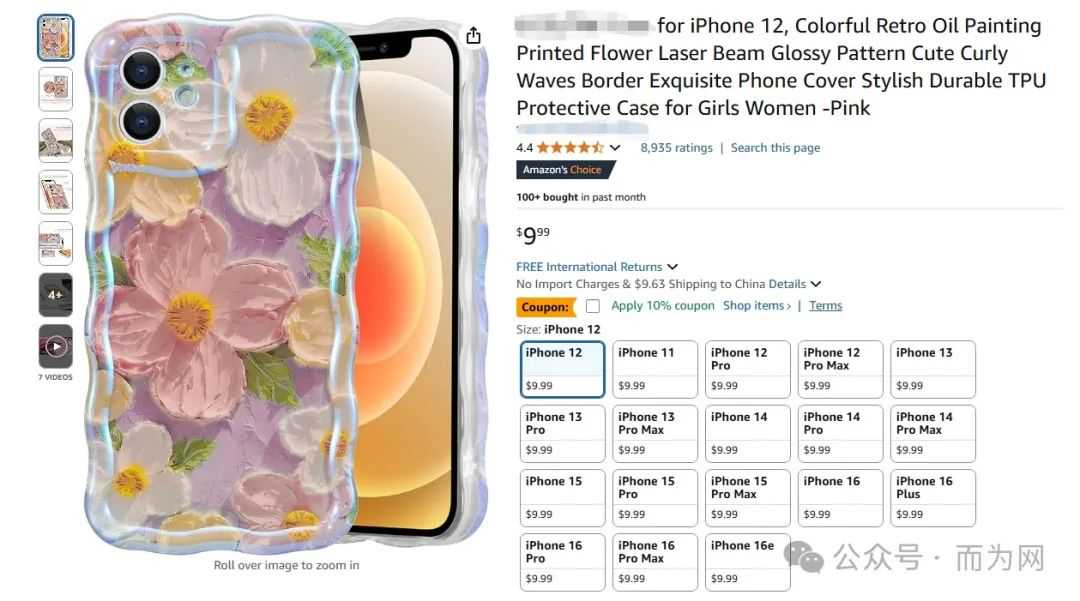Choose the iPhone 11 size option
This screenshot has width=1080, height=601.
(655, 369)
